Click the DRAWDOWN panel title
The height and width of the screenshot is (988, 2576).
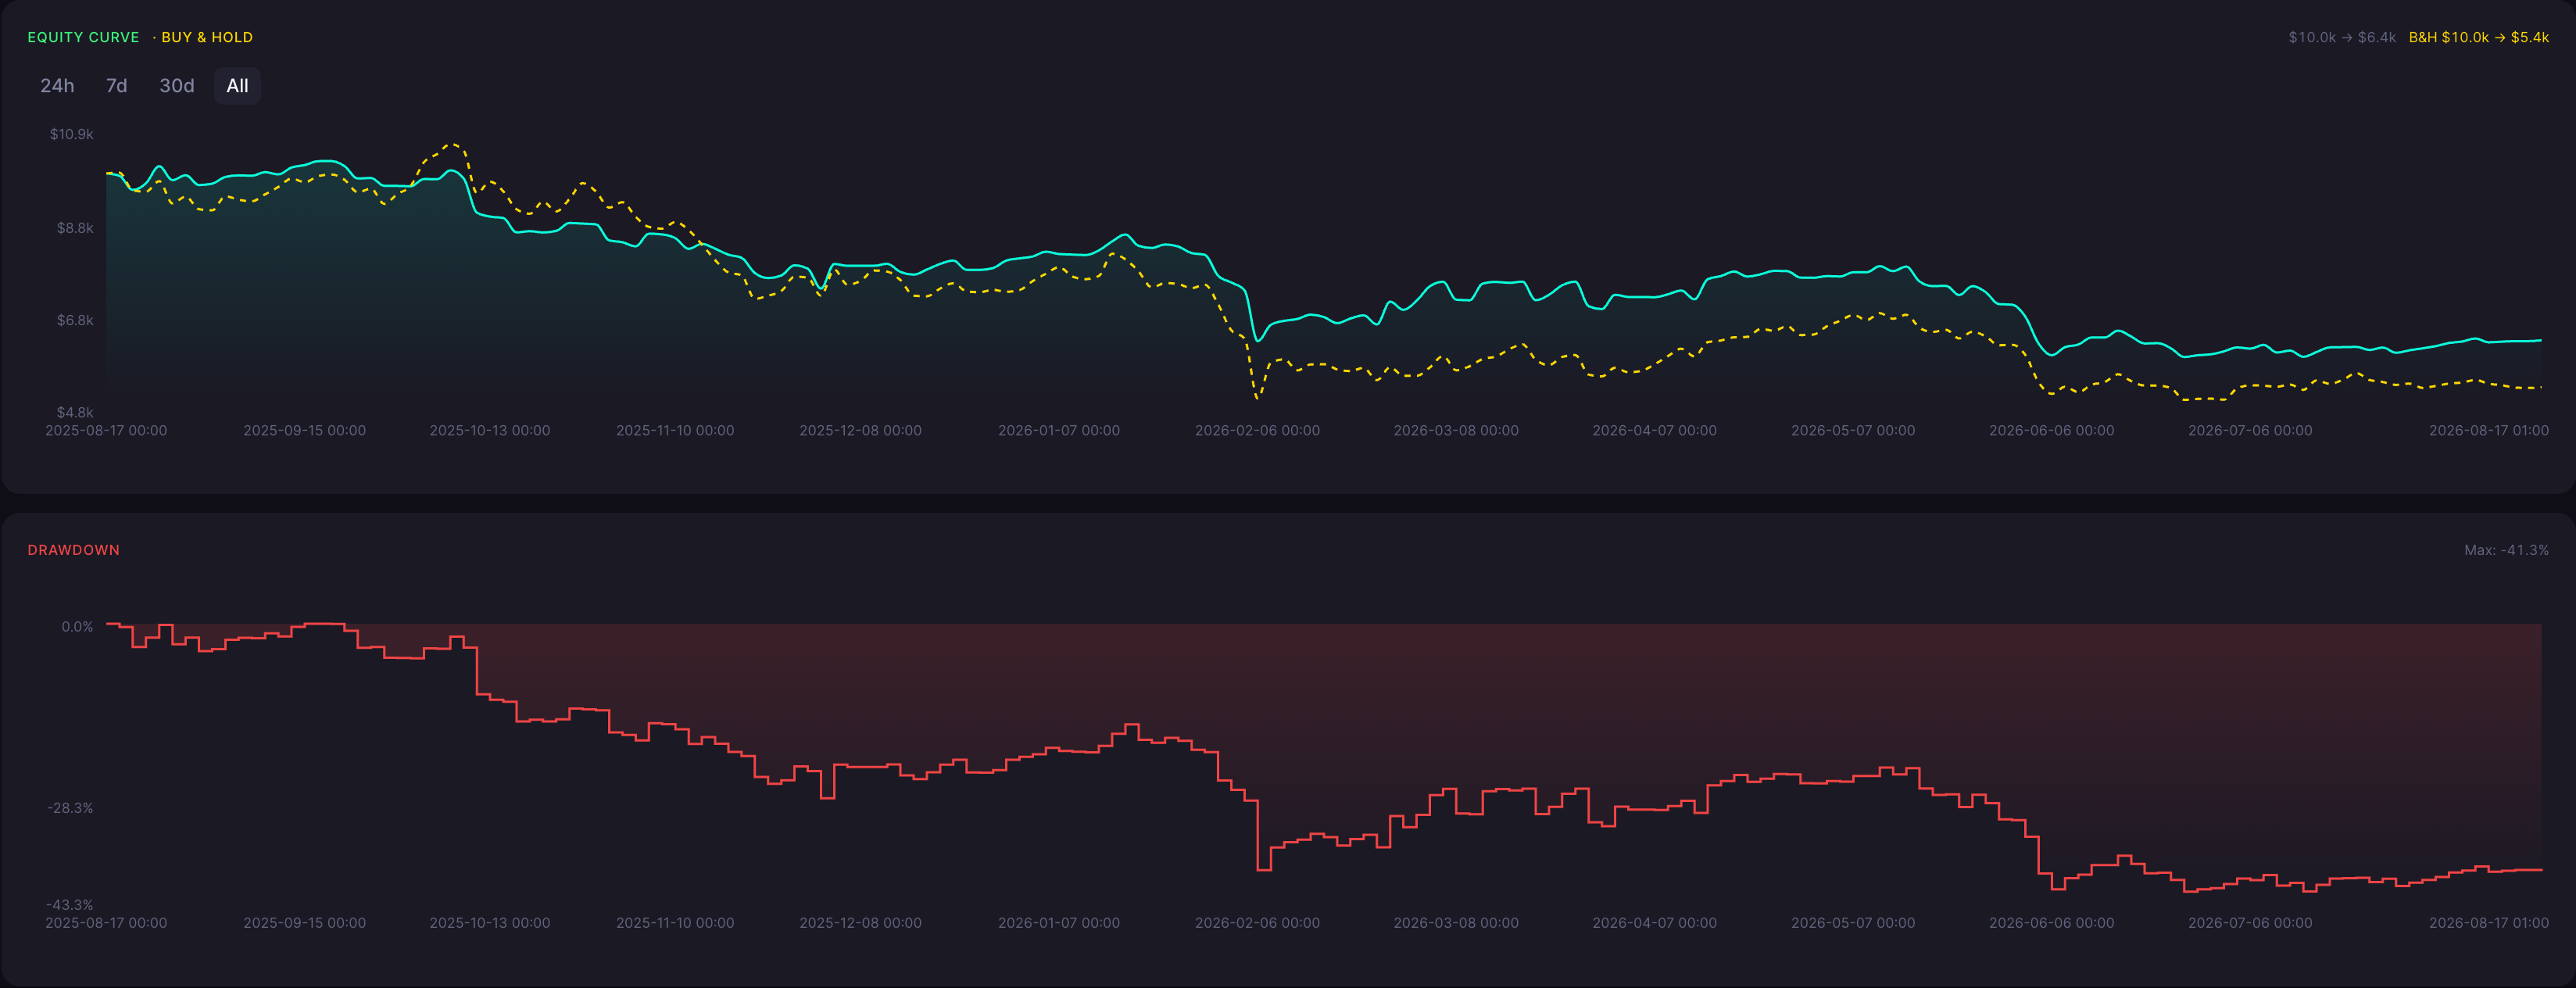pyautogui.click(x=73, y=550)
